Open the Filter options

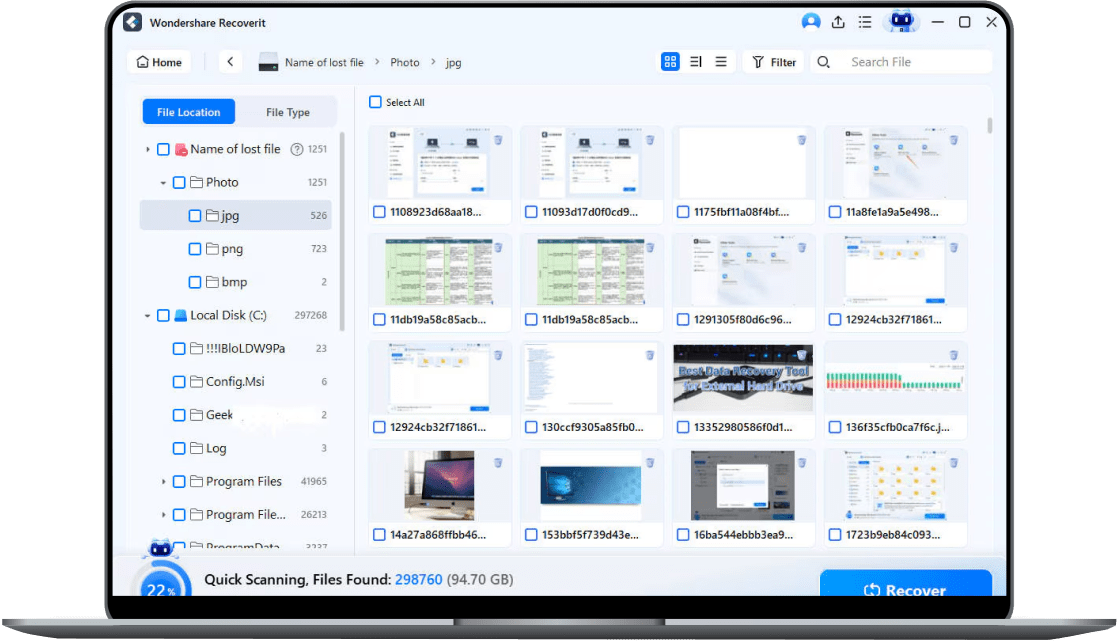pyautogui.click(x=774, y=62)
